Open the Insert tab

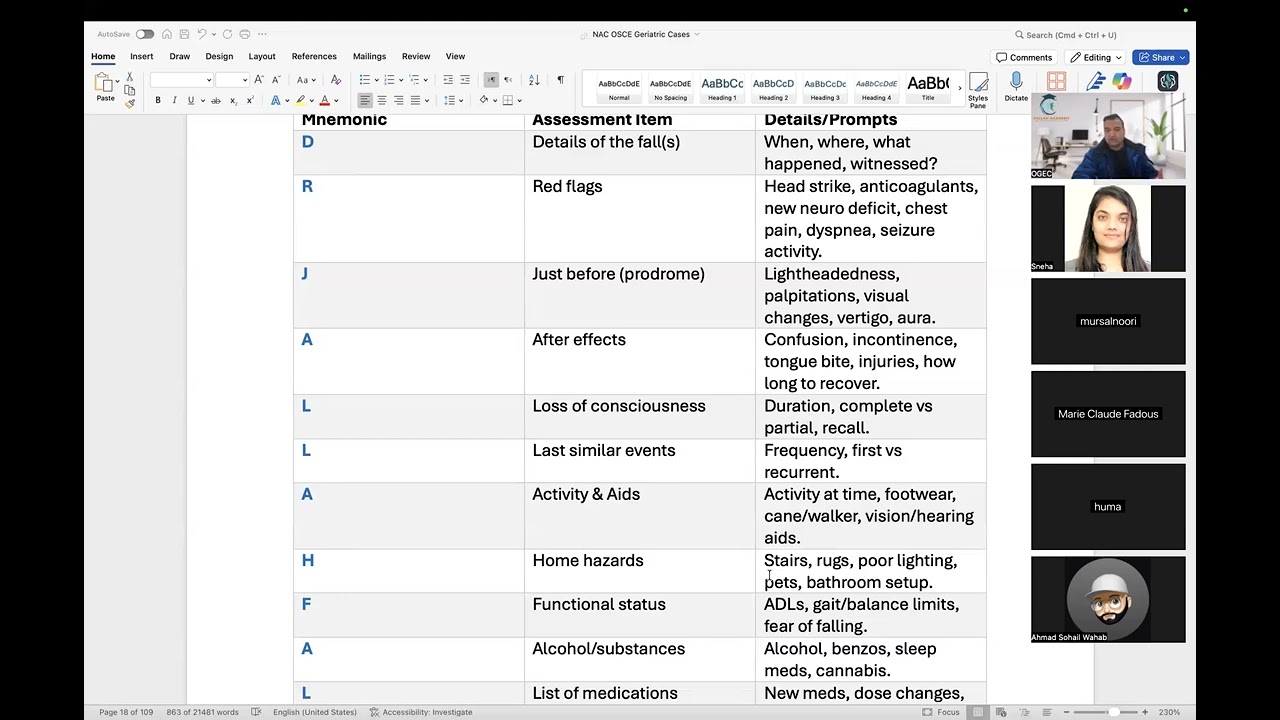(x=141, y=56)
